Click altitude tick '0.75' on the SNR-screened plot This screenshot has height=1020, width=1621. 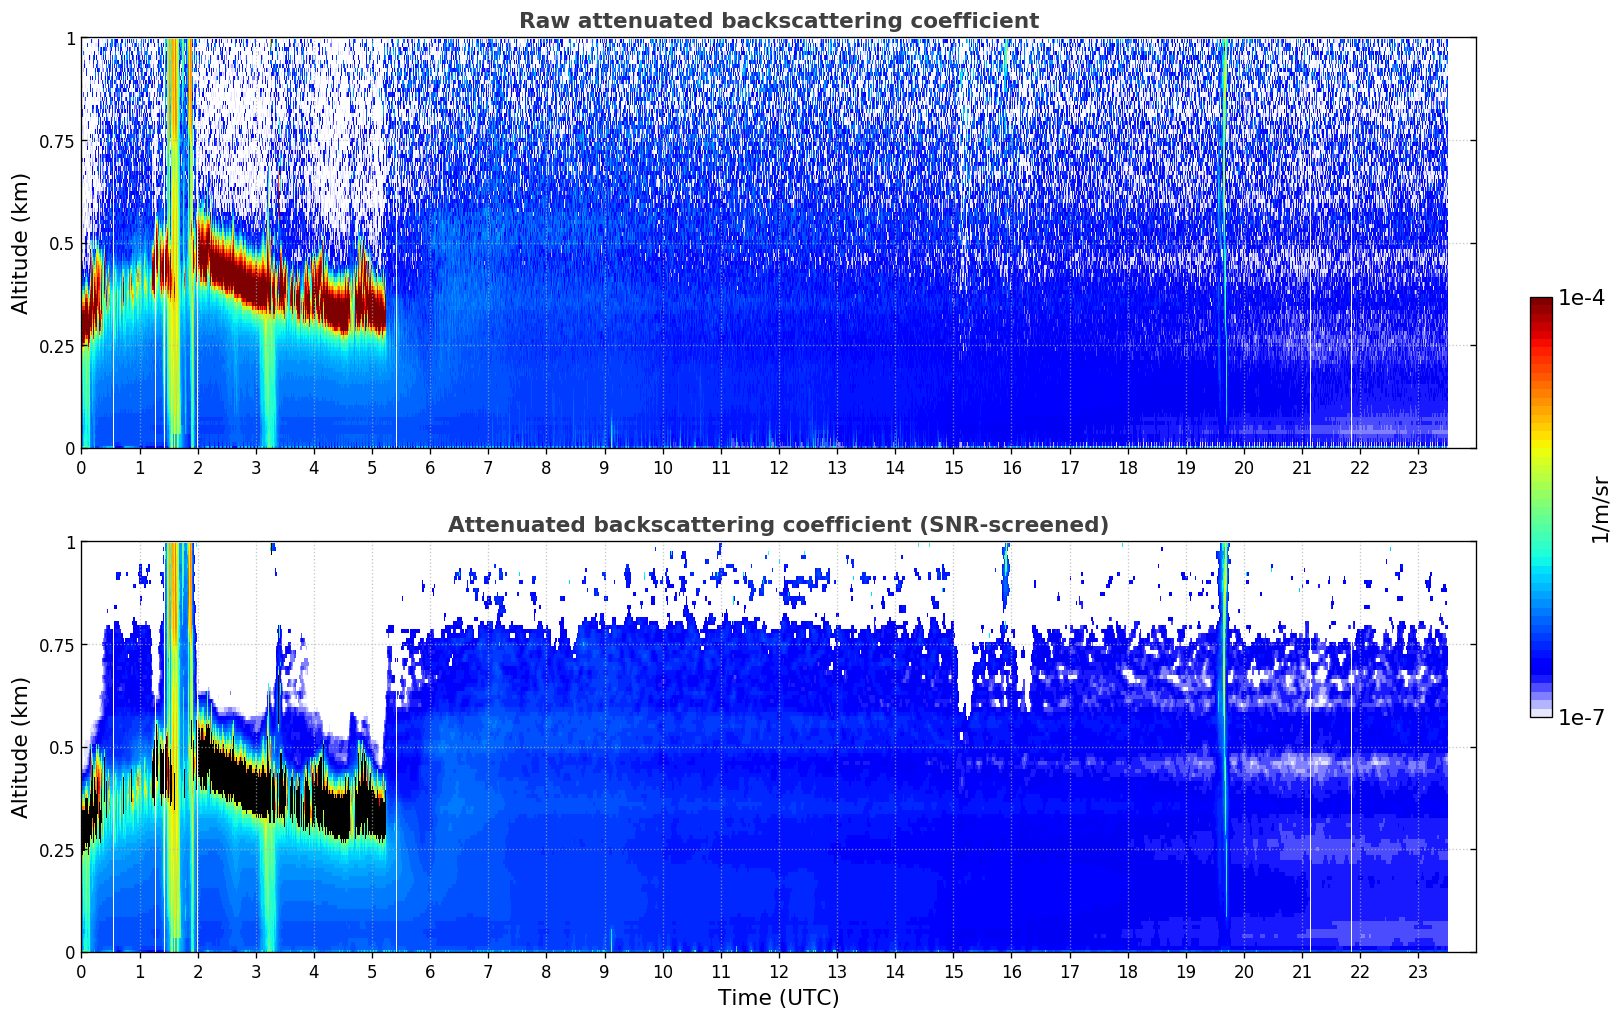pyautogui.click(x=58, y=645)
